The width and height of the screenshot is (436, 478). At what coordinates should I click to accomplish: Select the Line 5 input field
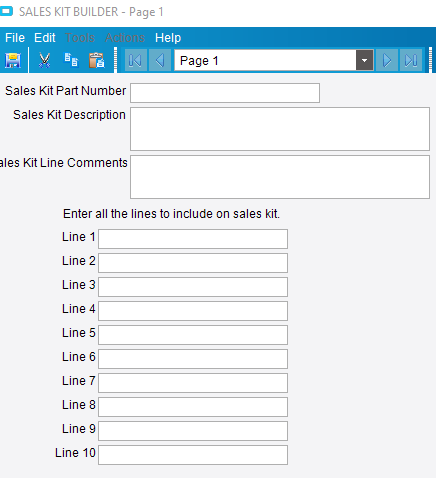(193, 335)
